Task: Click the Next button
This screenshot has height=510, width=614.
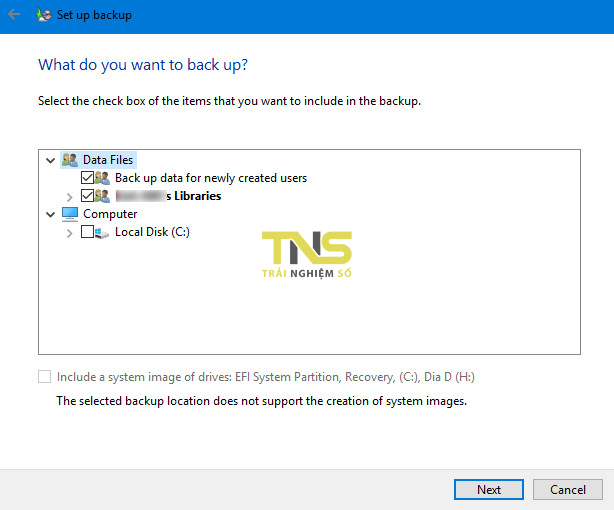Action: tap(489, 489)
